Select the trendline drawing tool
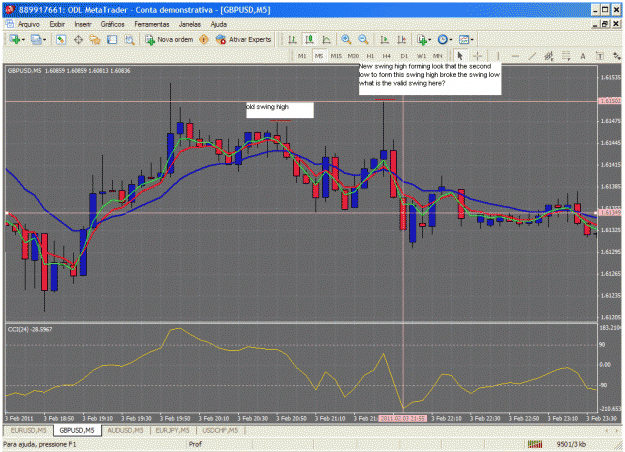625x452 pixels. (x=532, y=56)
